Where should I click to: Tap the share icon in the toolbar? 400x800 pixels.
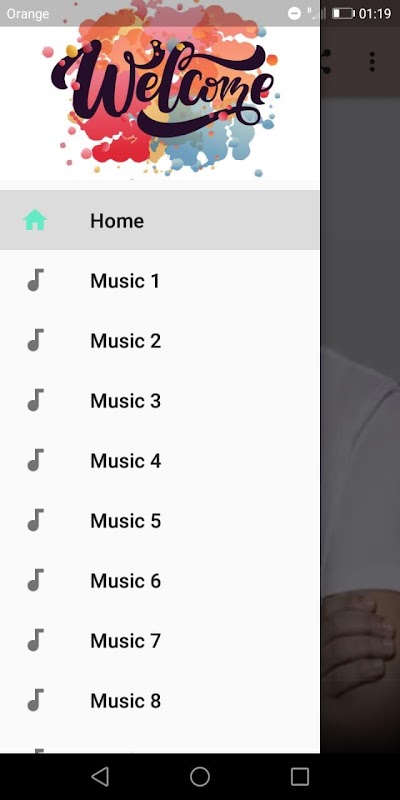[326, 62]
